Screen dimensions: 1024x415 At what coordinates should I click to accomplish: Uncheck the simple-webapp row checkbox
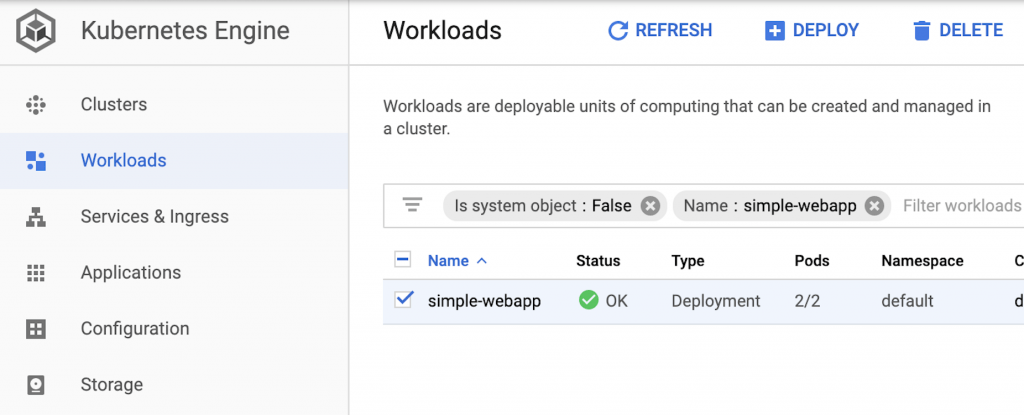pyautogui.click(x=404, y=300)
